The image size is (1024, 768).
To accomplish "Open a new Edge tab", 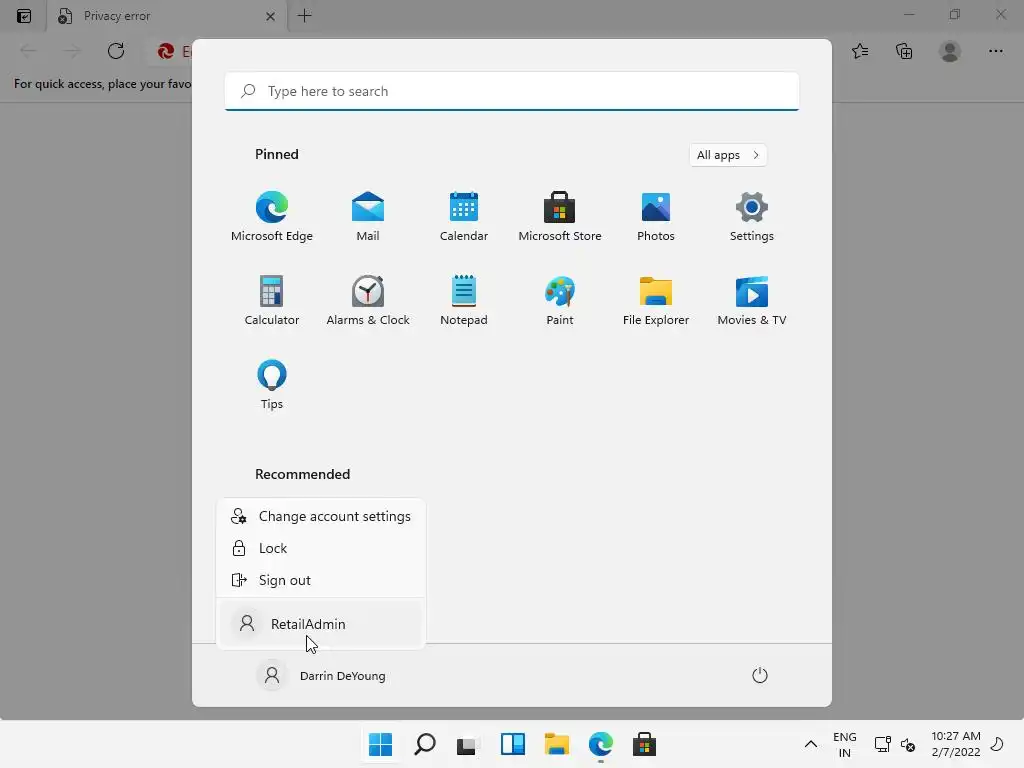I will (x=304, y=16).
